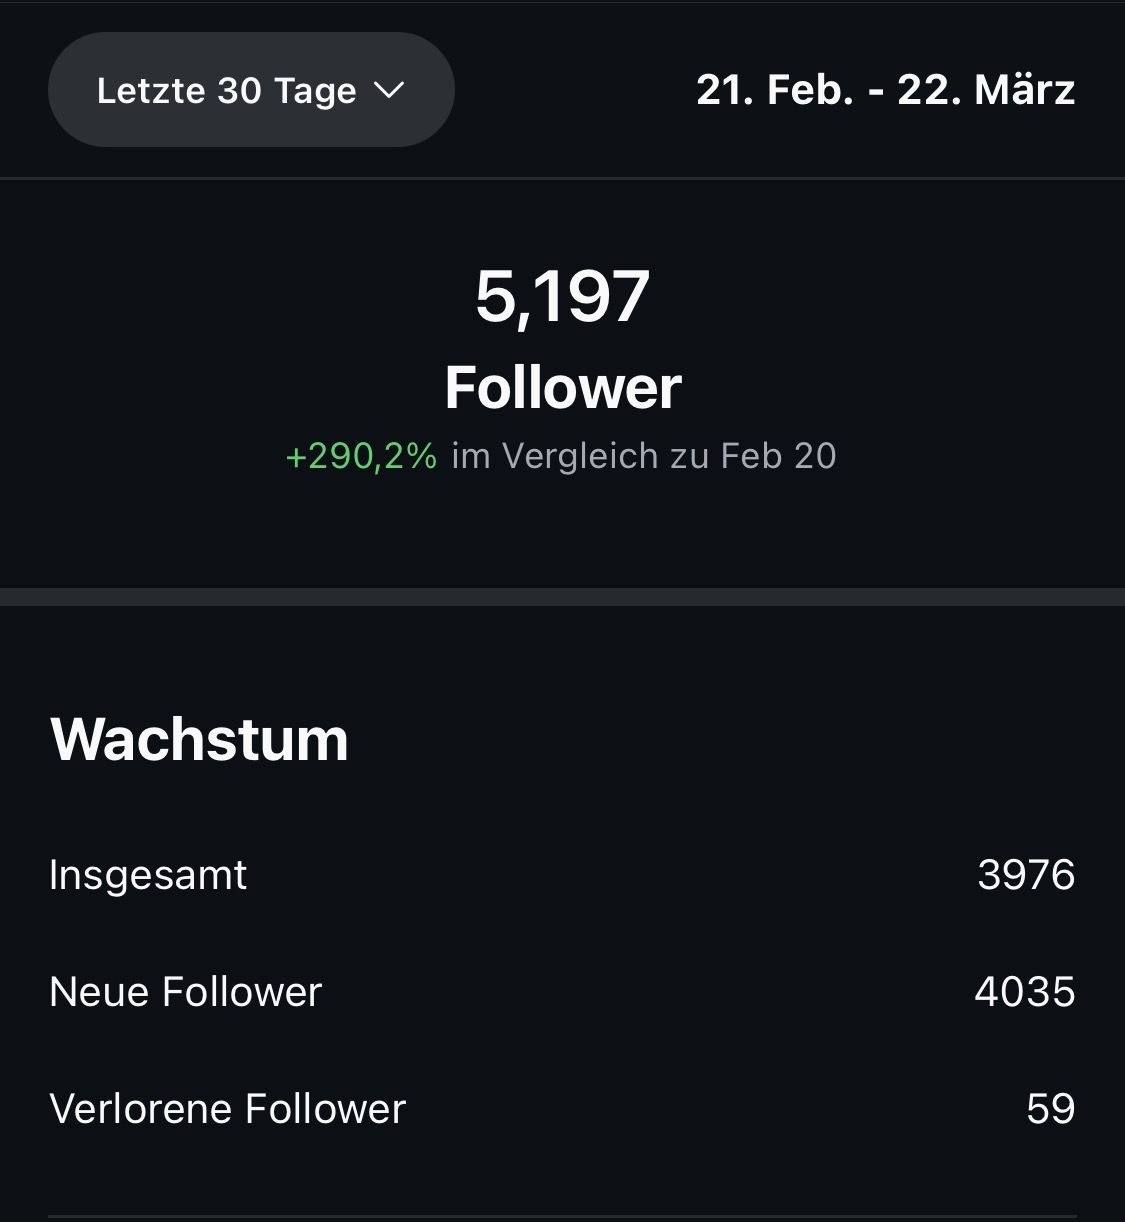Click the 'im Vergleich zu Feb 20' text
The image size is (1125, 1222).
pos(643,456)
